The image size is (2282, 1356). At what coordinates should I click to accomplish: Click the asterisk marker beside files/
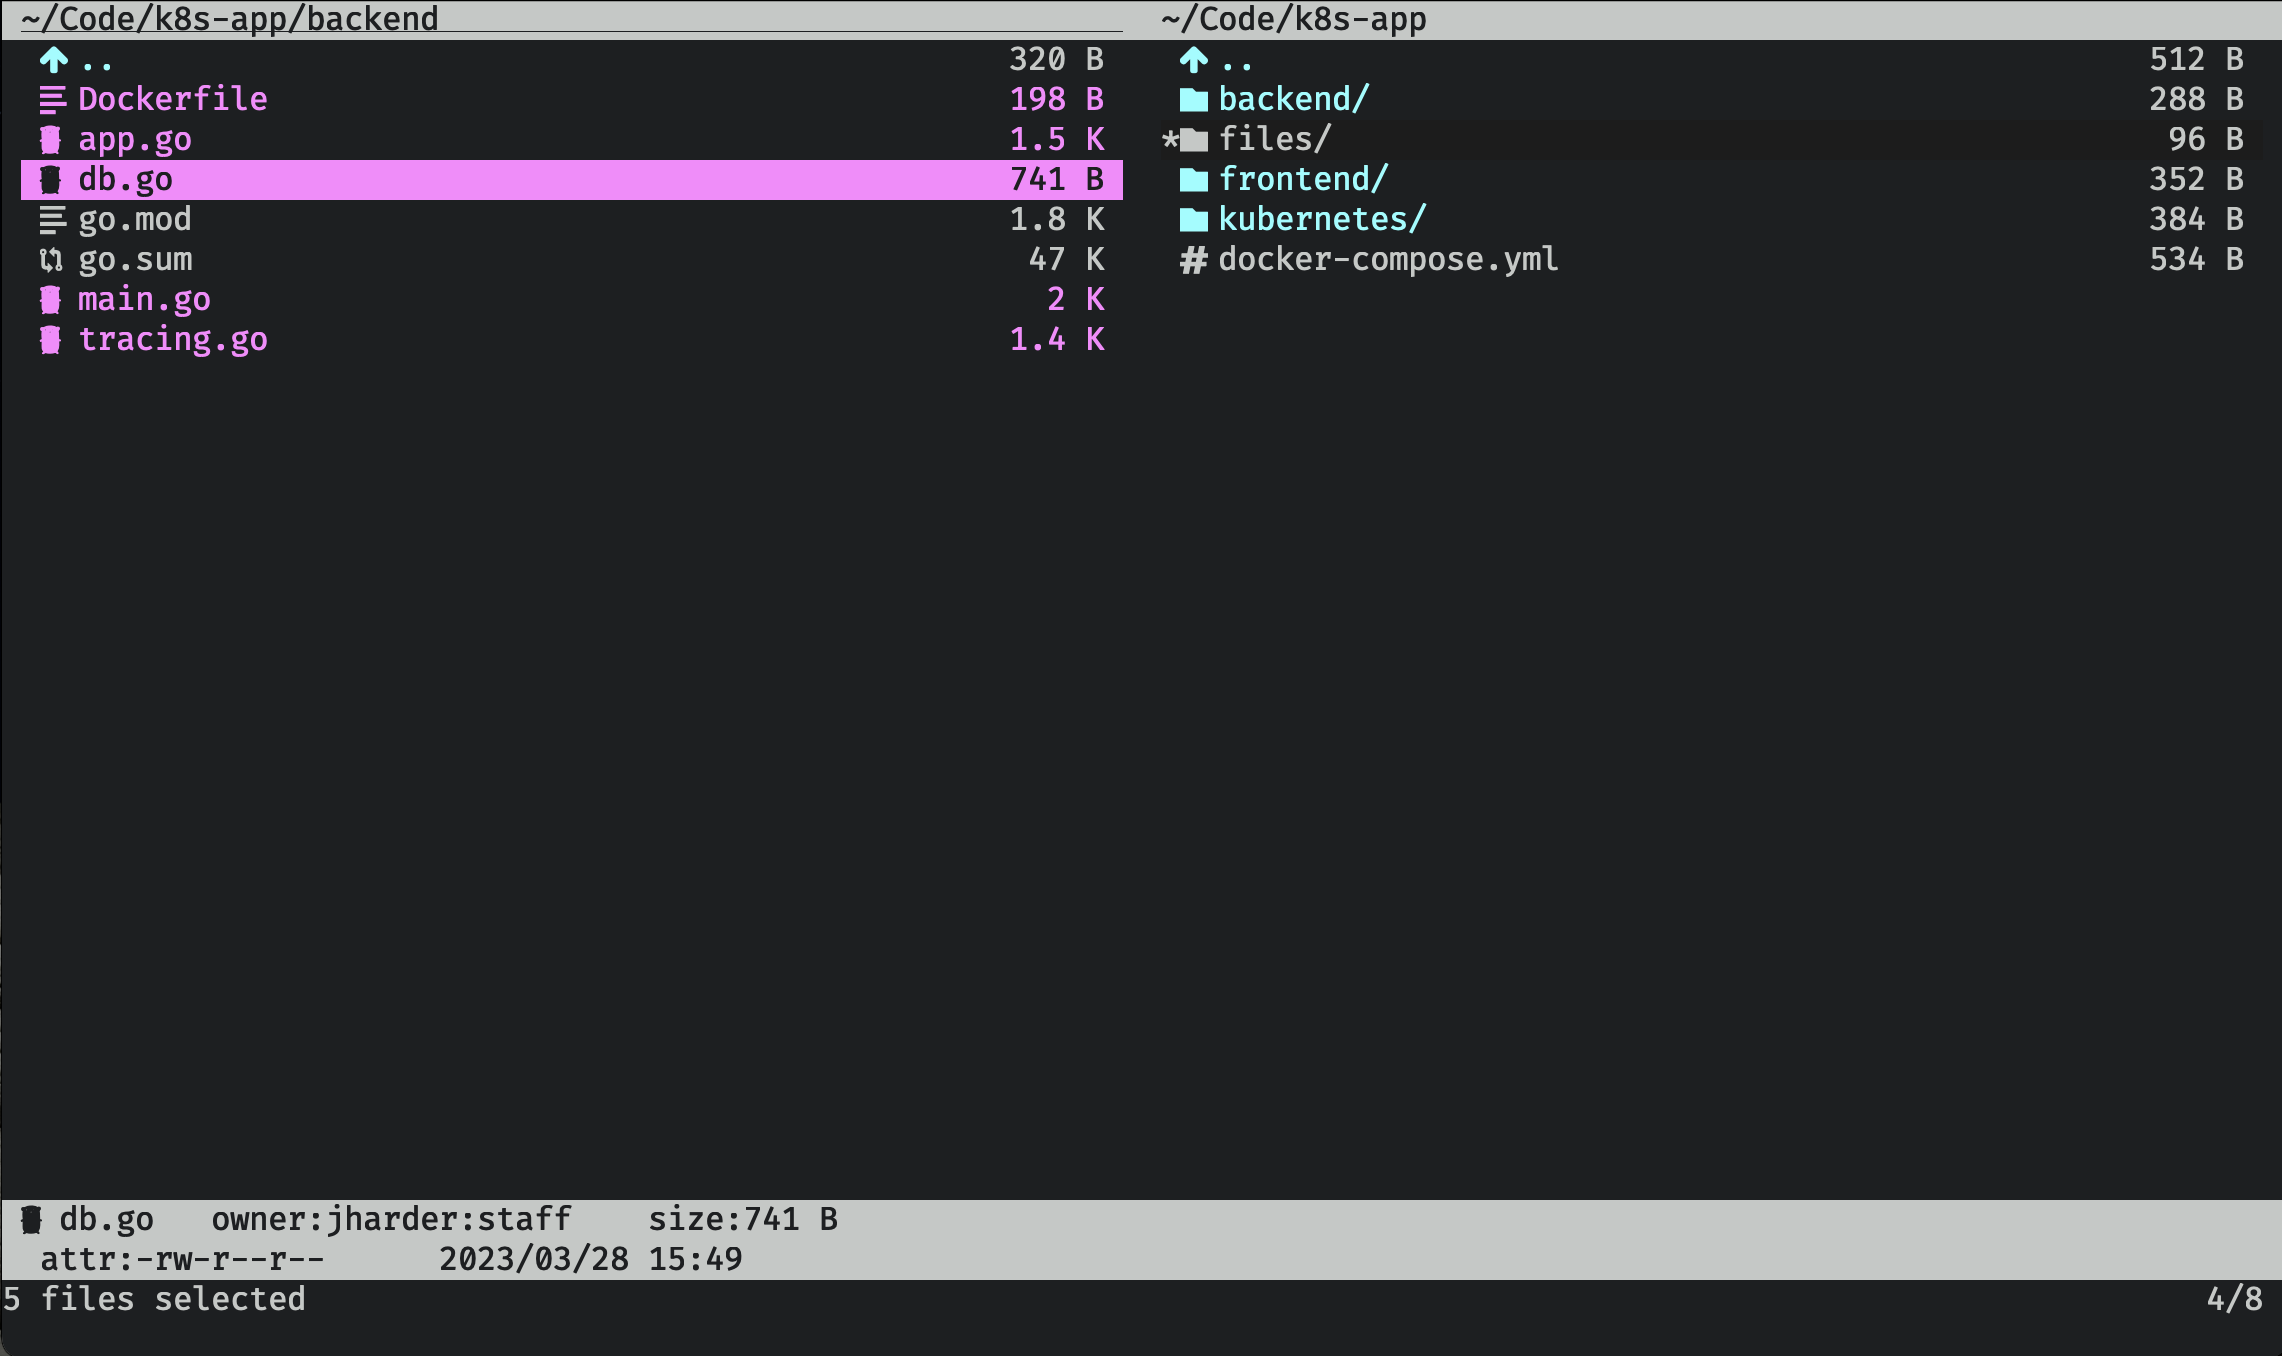click(1170, 140)
